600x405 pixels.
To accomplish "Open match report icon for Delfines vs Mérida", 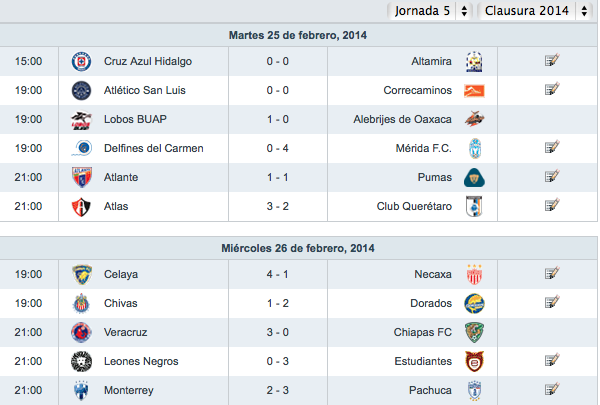I will tap(552, 147).
